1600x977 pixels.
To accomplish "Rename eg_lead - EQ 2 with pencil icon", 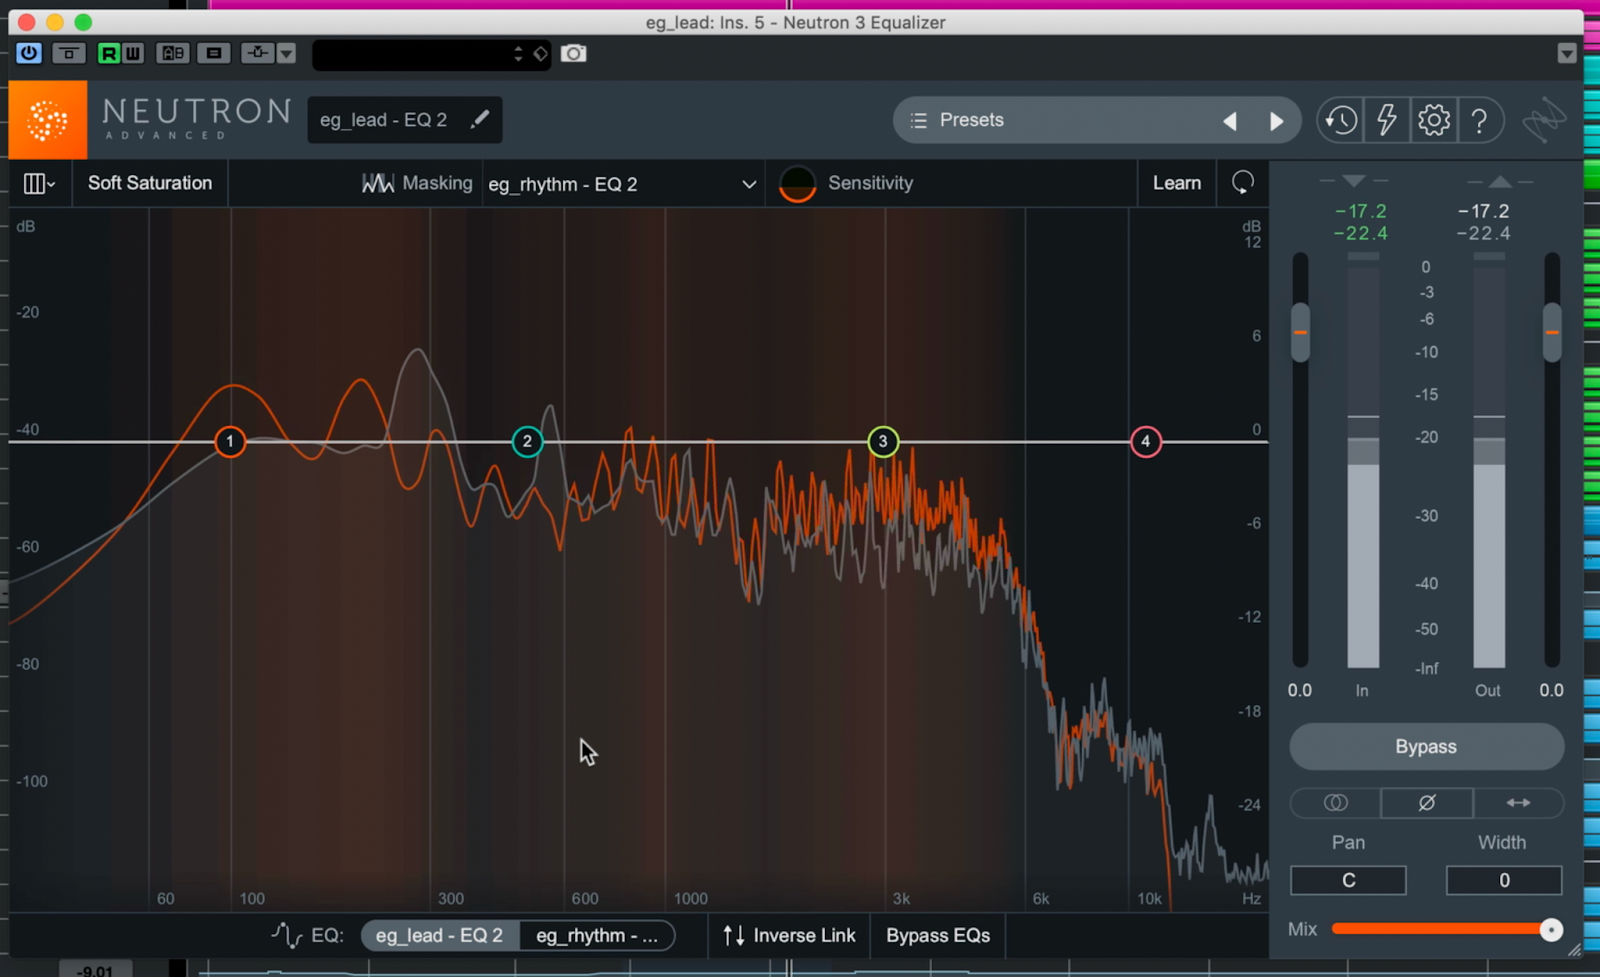I will coord(480,119).
